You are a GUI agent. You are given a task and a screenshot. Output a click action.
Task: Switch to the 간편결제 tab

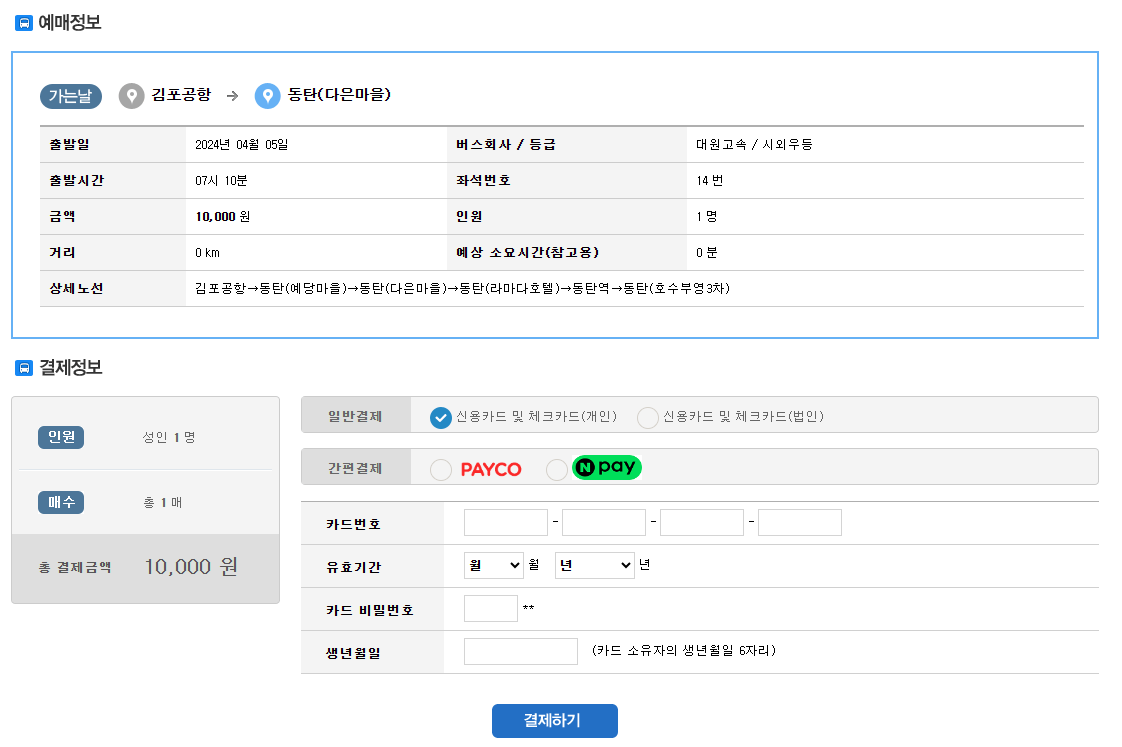tap(355, 466)
